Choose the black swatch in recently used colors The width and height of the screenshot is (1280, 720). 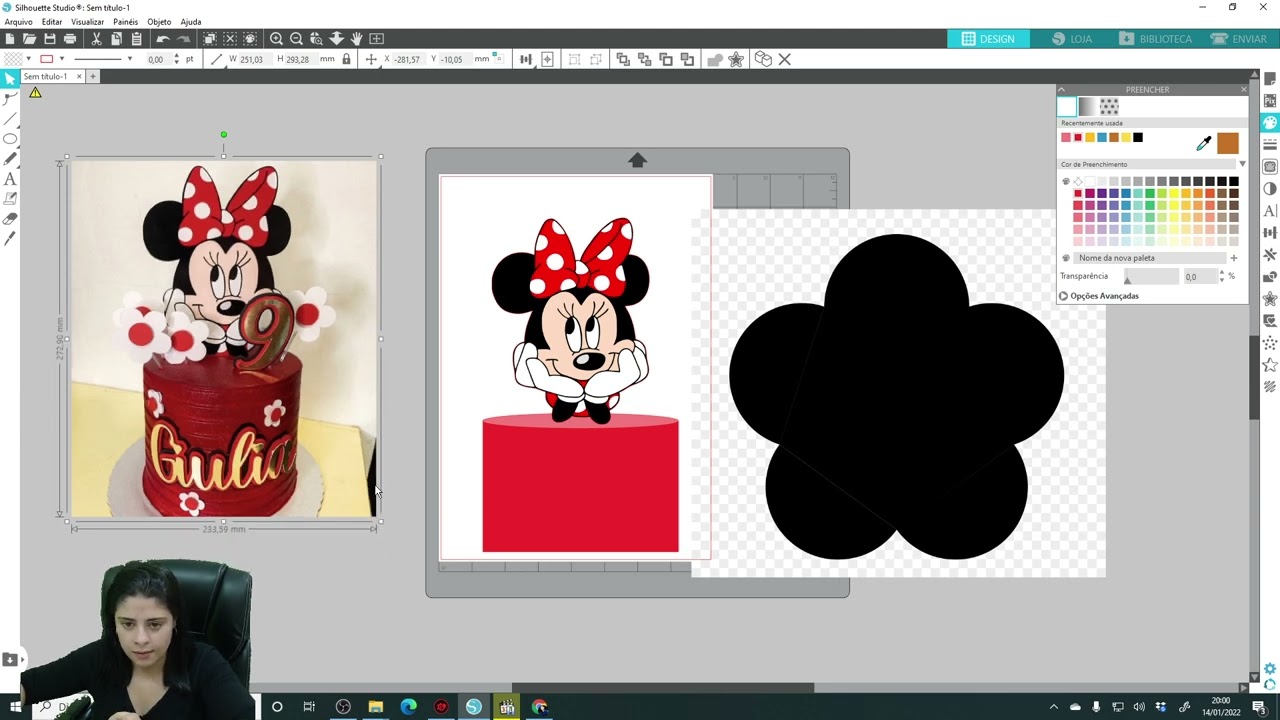click(x=1137, y=138)
